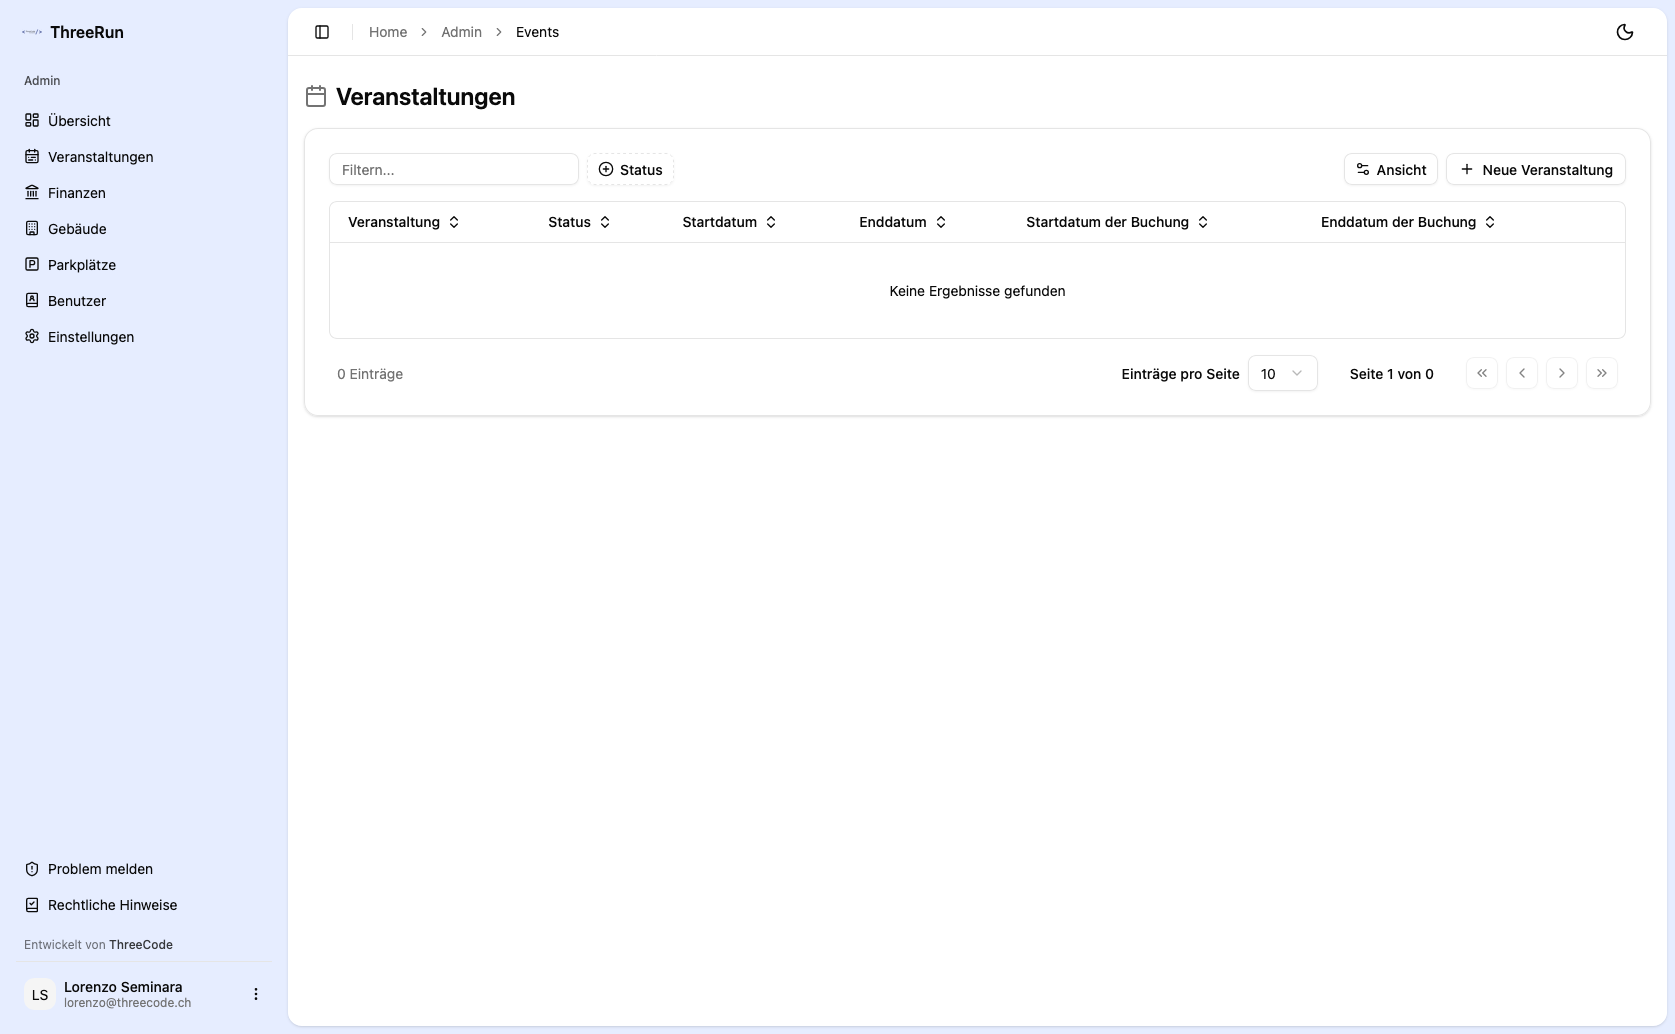Click calendar icon beside Veranstaltungen heading

click(x=316, y=96)
